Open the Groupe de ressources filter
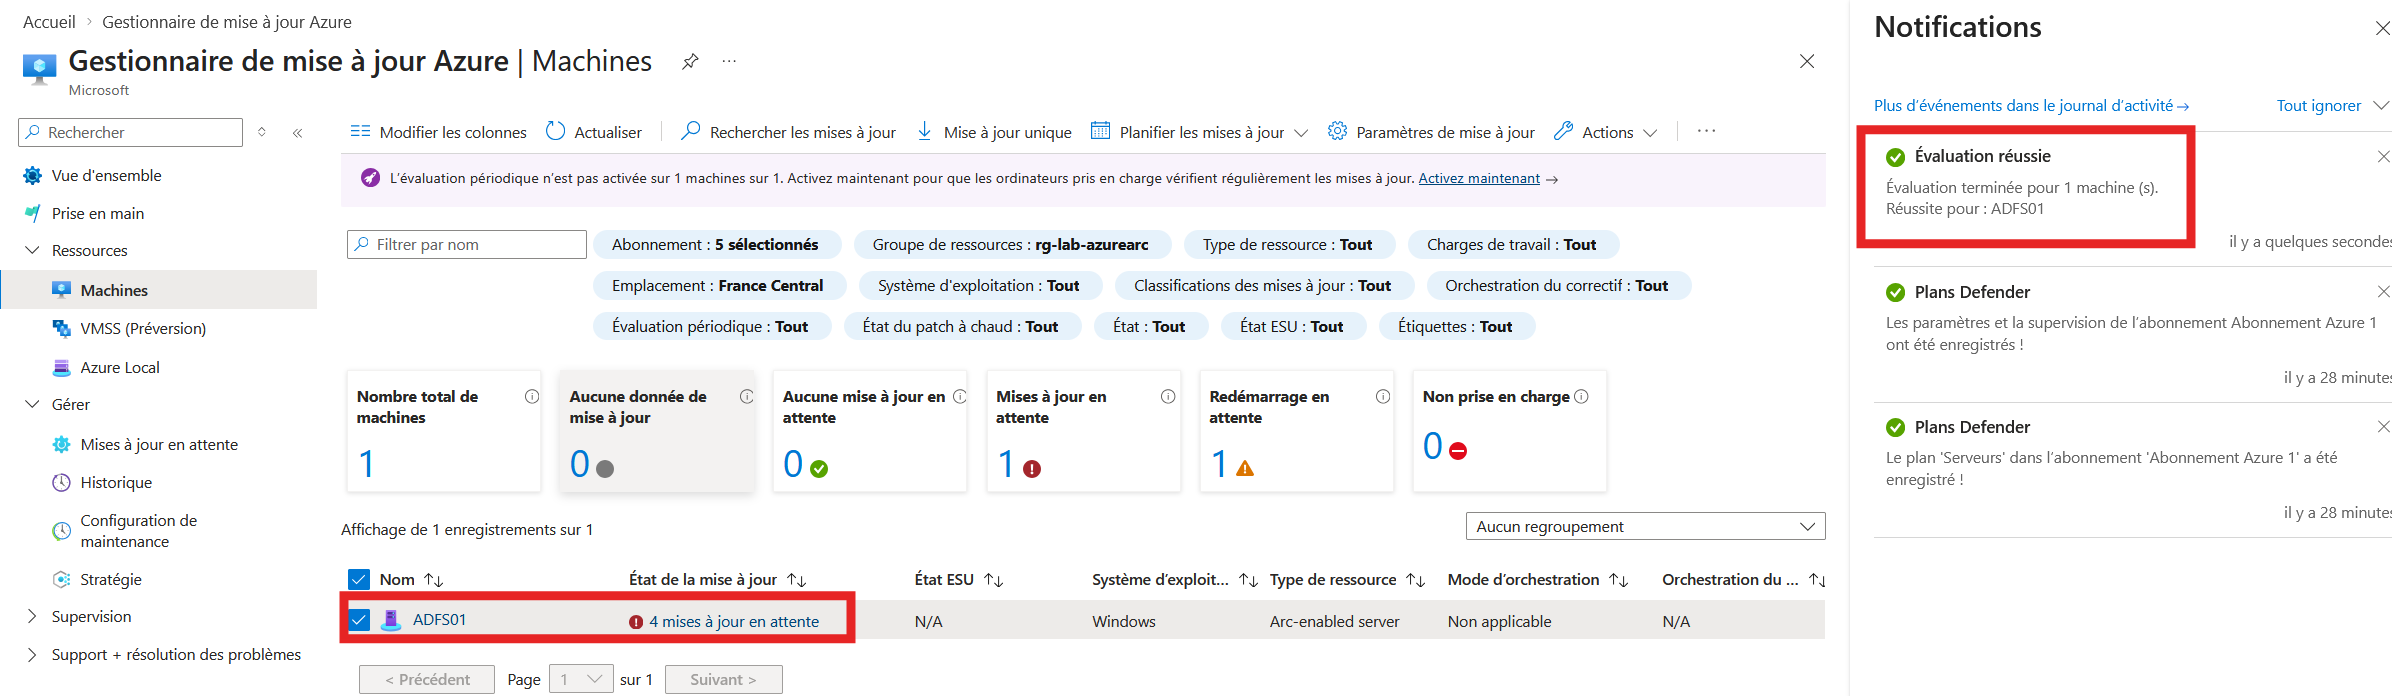This screenshot has height=696, width=2392. (1010, 244)
